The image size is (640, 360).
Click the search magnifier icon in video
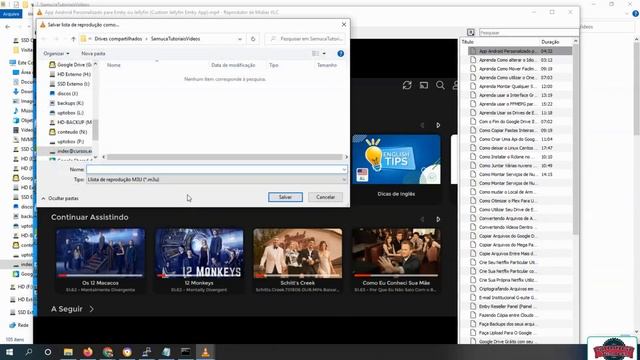pyautogui.click(x=440, y=85)
